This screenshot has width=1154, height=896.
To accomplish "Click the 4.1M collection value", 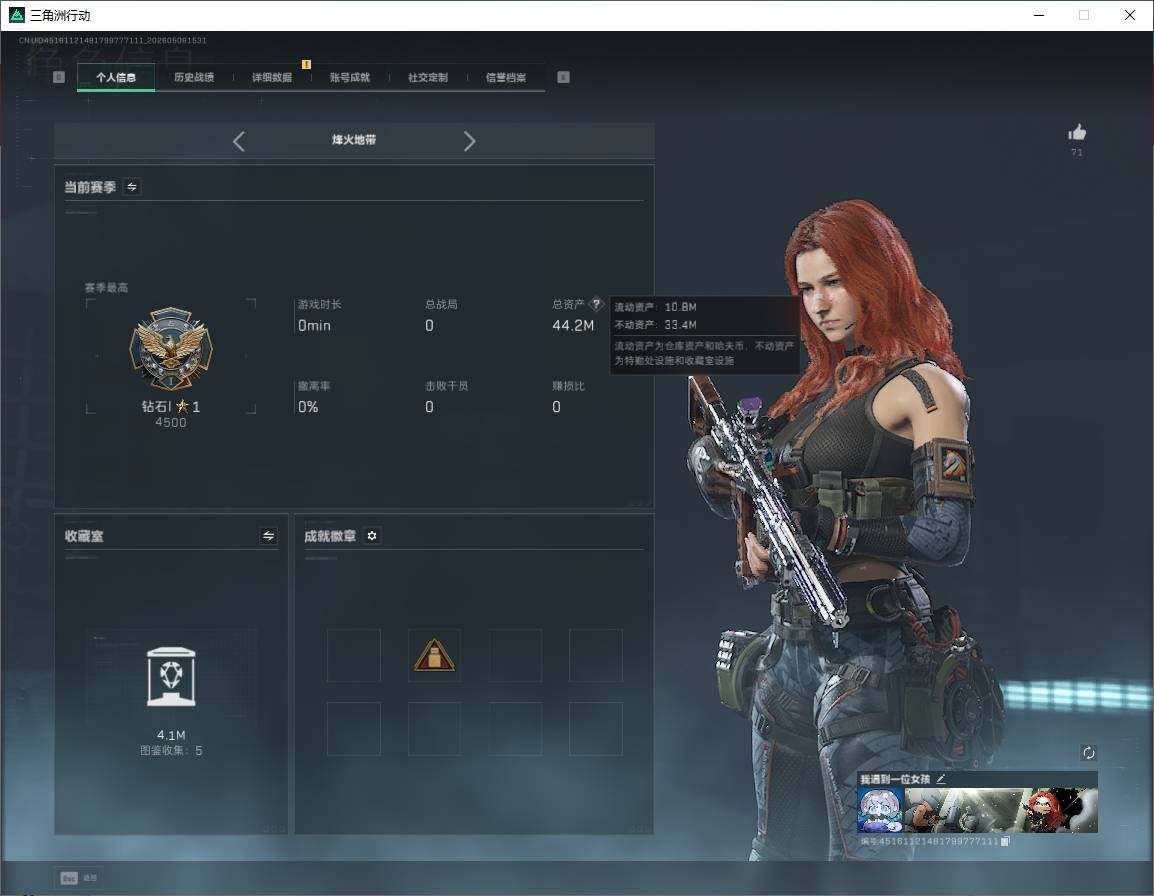I will click(x=171, y=735).
